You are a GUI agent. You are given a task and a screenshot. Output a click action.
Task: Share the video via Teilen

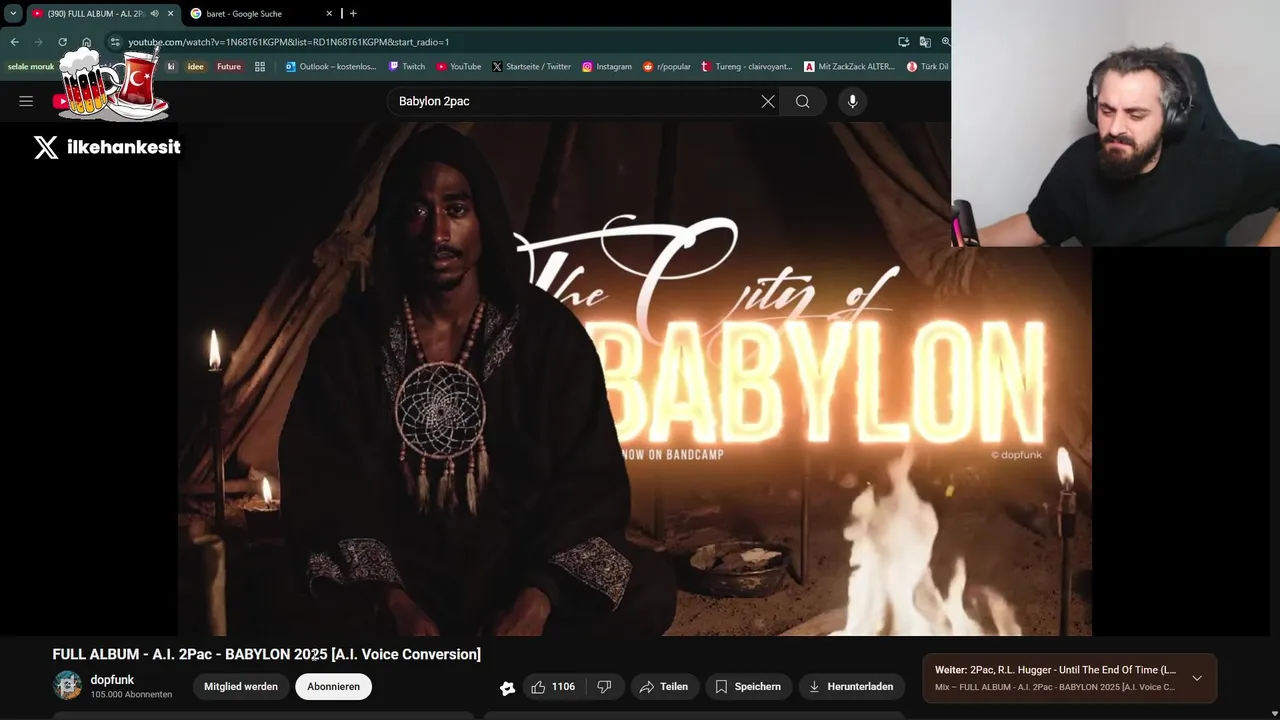[x=664, y=687]
